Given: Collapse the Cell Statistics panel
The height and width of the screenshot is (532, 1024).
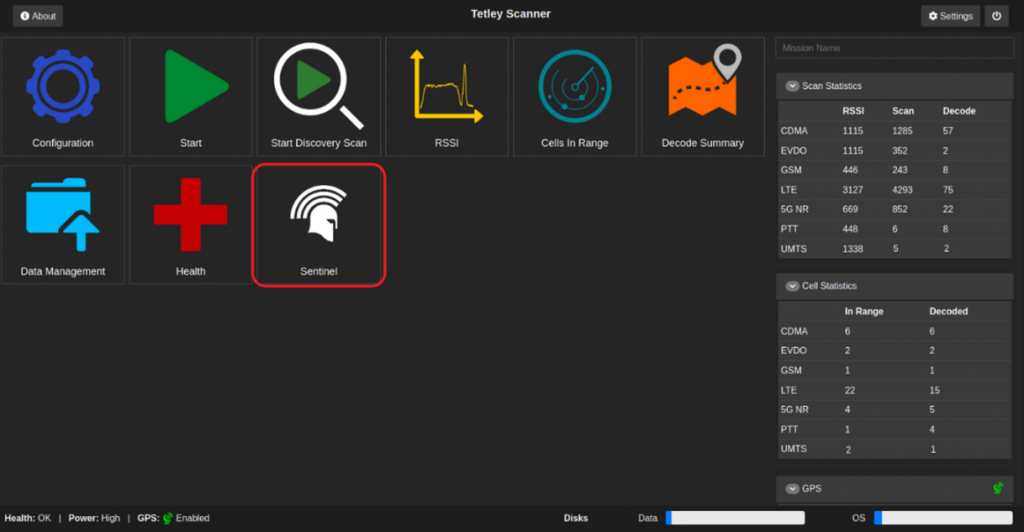Looking at the screenshot, I should (793, 286).
